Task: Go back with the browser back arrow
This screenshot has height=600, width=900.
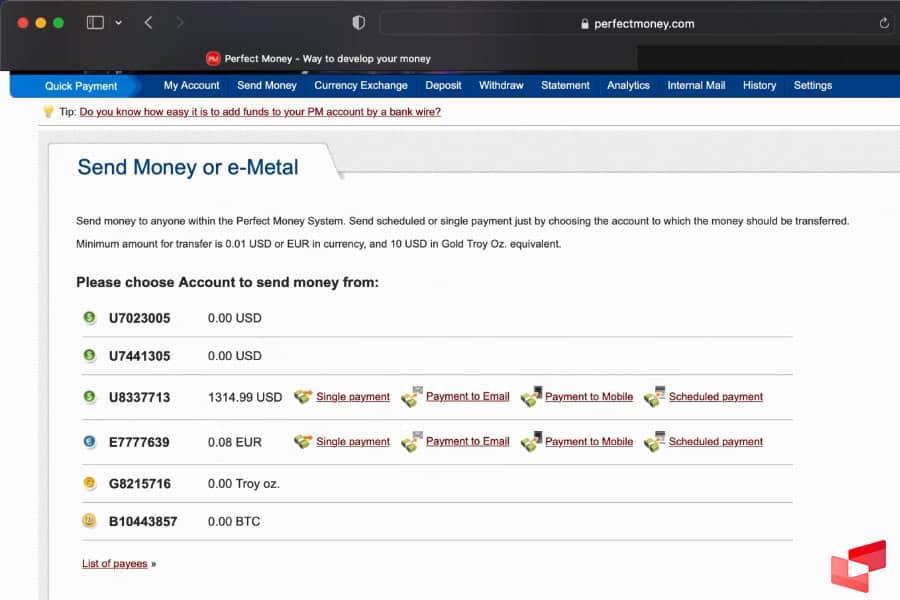Action: point(148,22)
